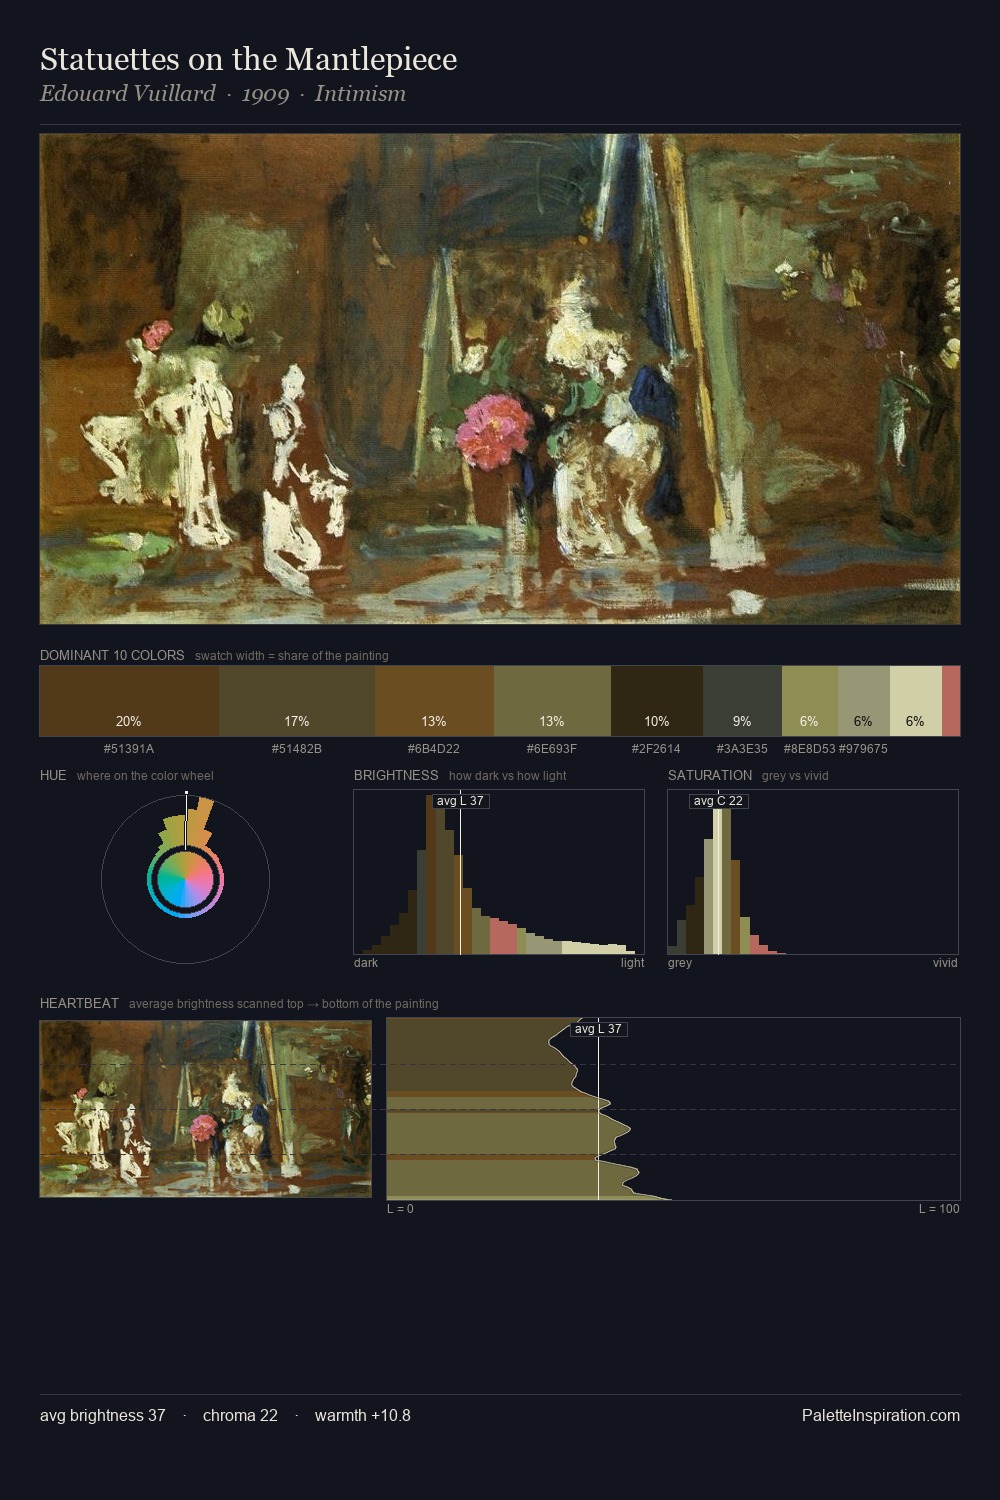
Task: Select the first 13% orange-brown swatch
Action: coord(434,701)
